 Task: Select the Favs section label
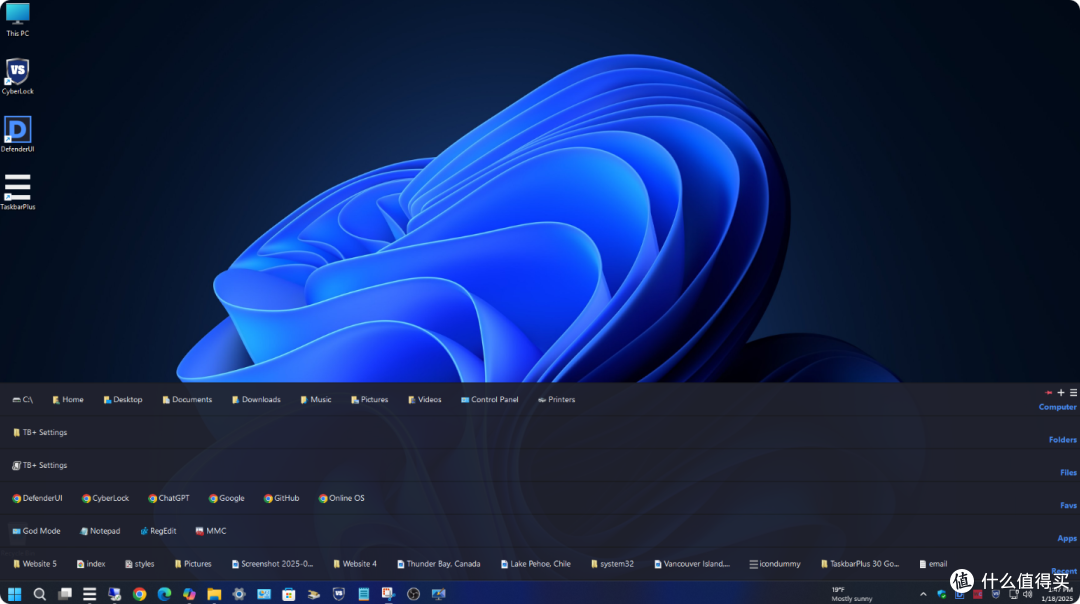pos(1068,506)
